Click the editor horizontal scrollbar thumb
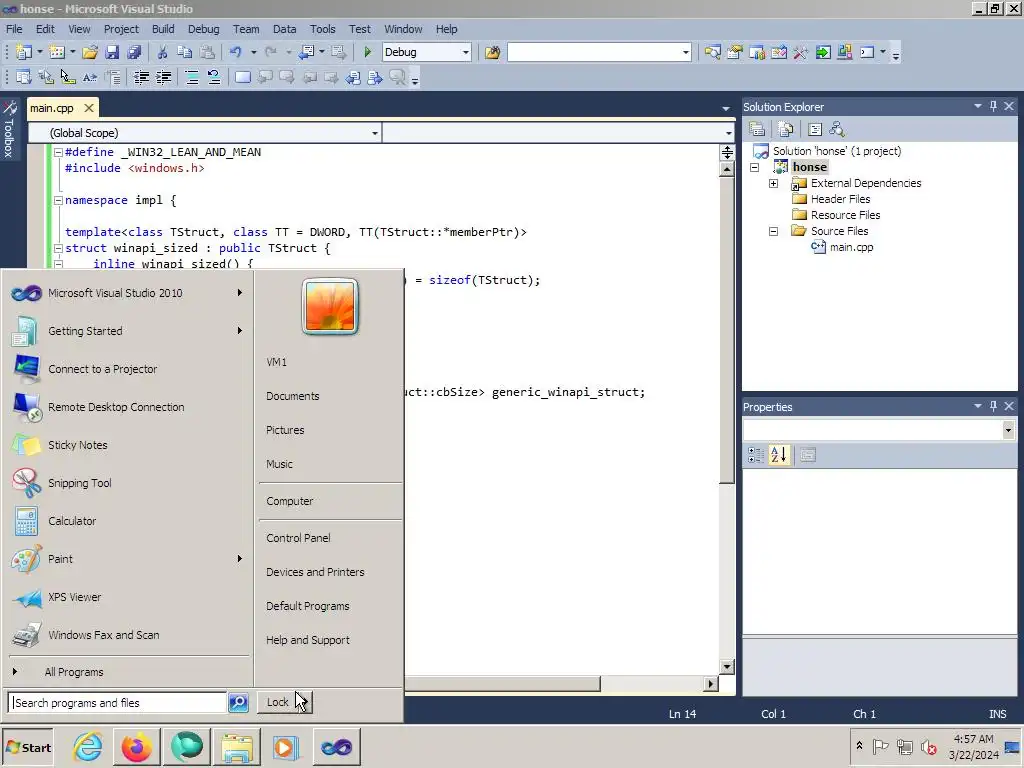This screenshot has height=768, width=1024. coord(502,684)
